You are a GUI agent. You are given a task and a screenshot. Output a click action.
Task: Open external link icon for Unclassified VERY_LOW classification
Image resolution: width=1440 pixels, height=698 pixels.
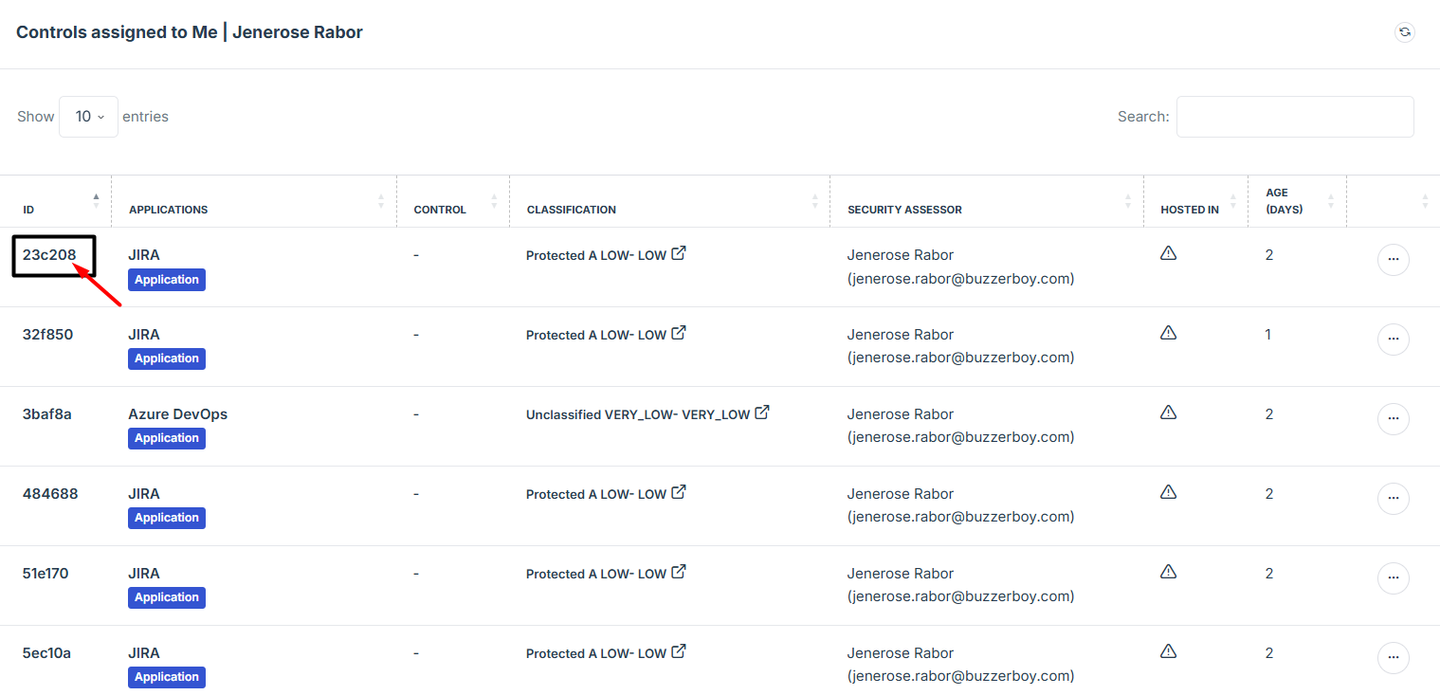pyautogui.click(x=762, y=412)
